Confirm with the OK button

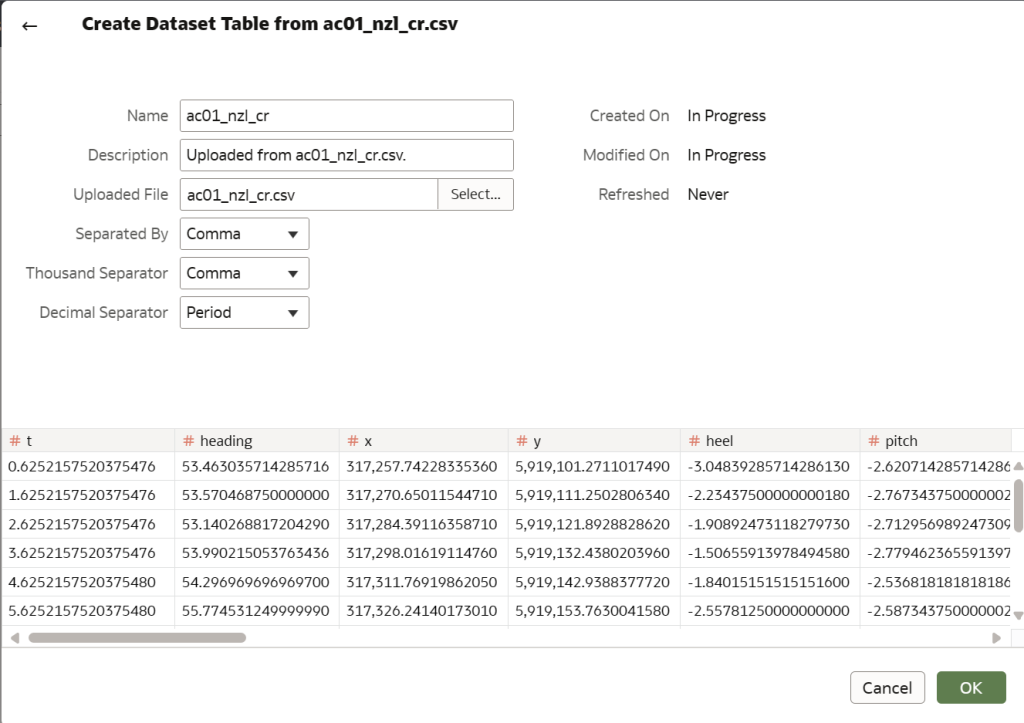971,688
